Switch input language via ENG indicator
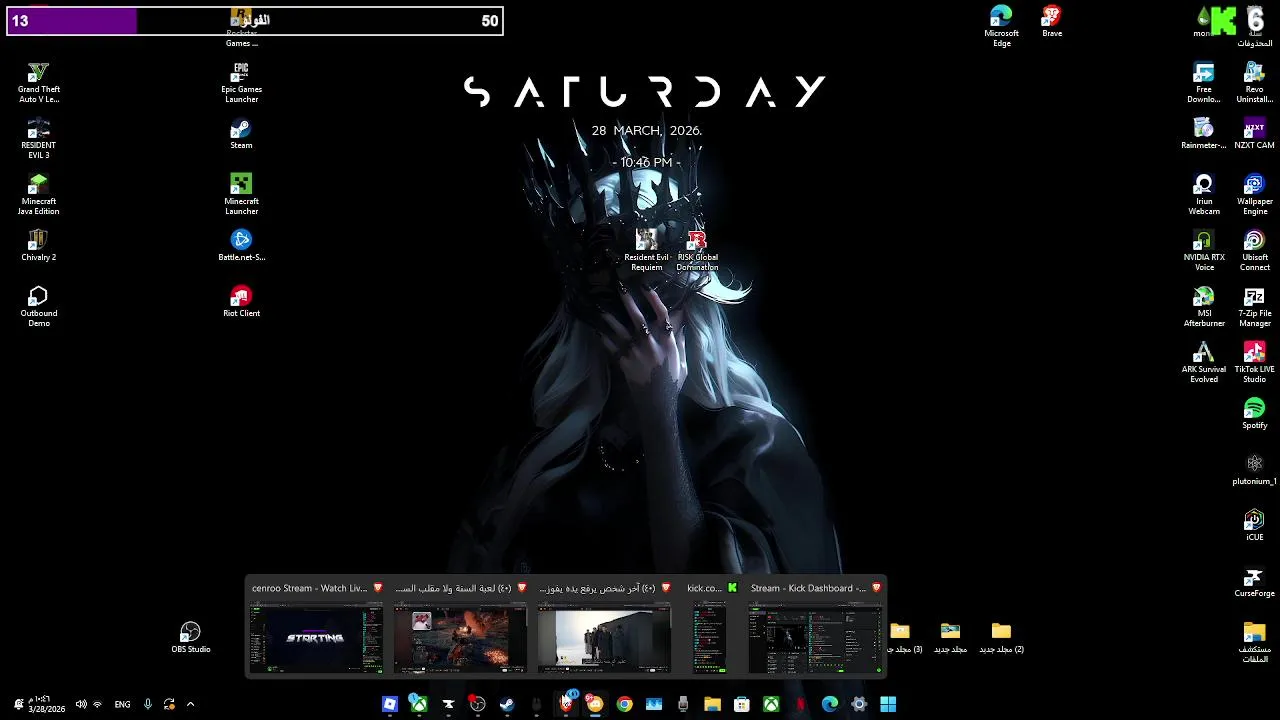Image resolution: width=1280 pixels, height=720 pixels. [122, 704]
